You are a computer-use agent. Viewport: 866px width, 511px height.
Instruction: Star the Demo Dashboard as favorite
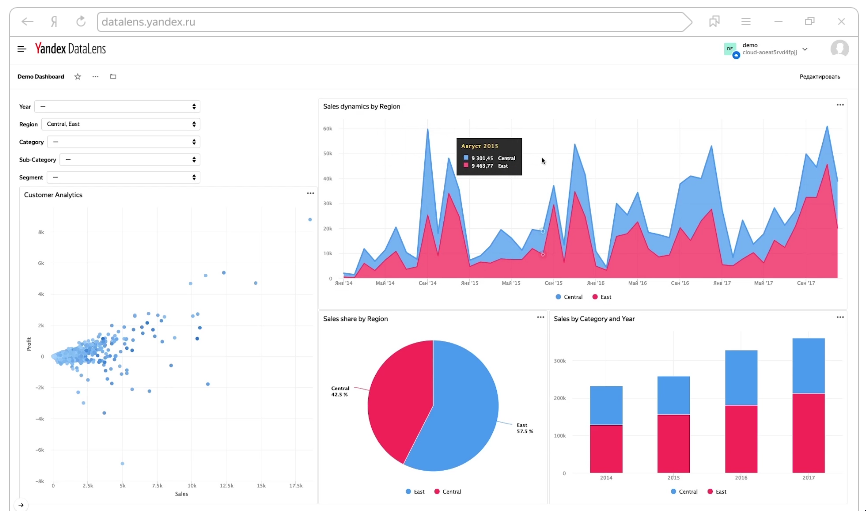coord(78,77)
